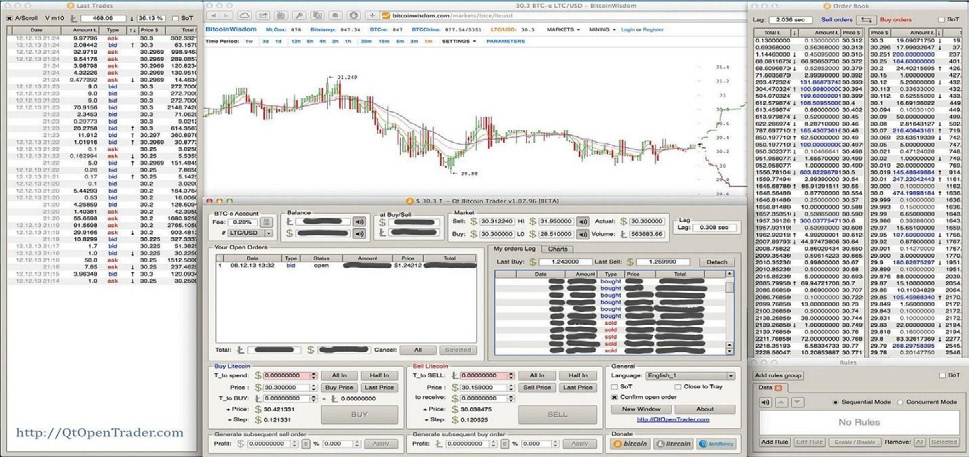Click the move-rule-up arrow in Rules window
The width and height of the screenshot is (969, 457).
tap(781, 402)
